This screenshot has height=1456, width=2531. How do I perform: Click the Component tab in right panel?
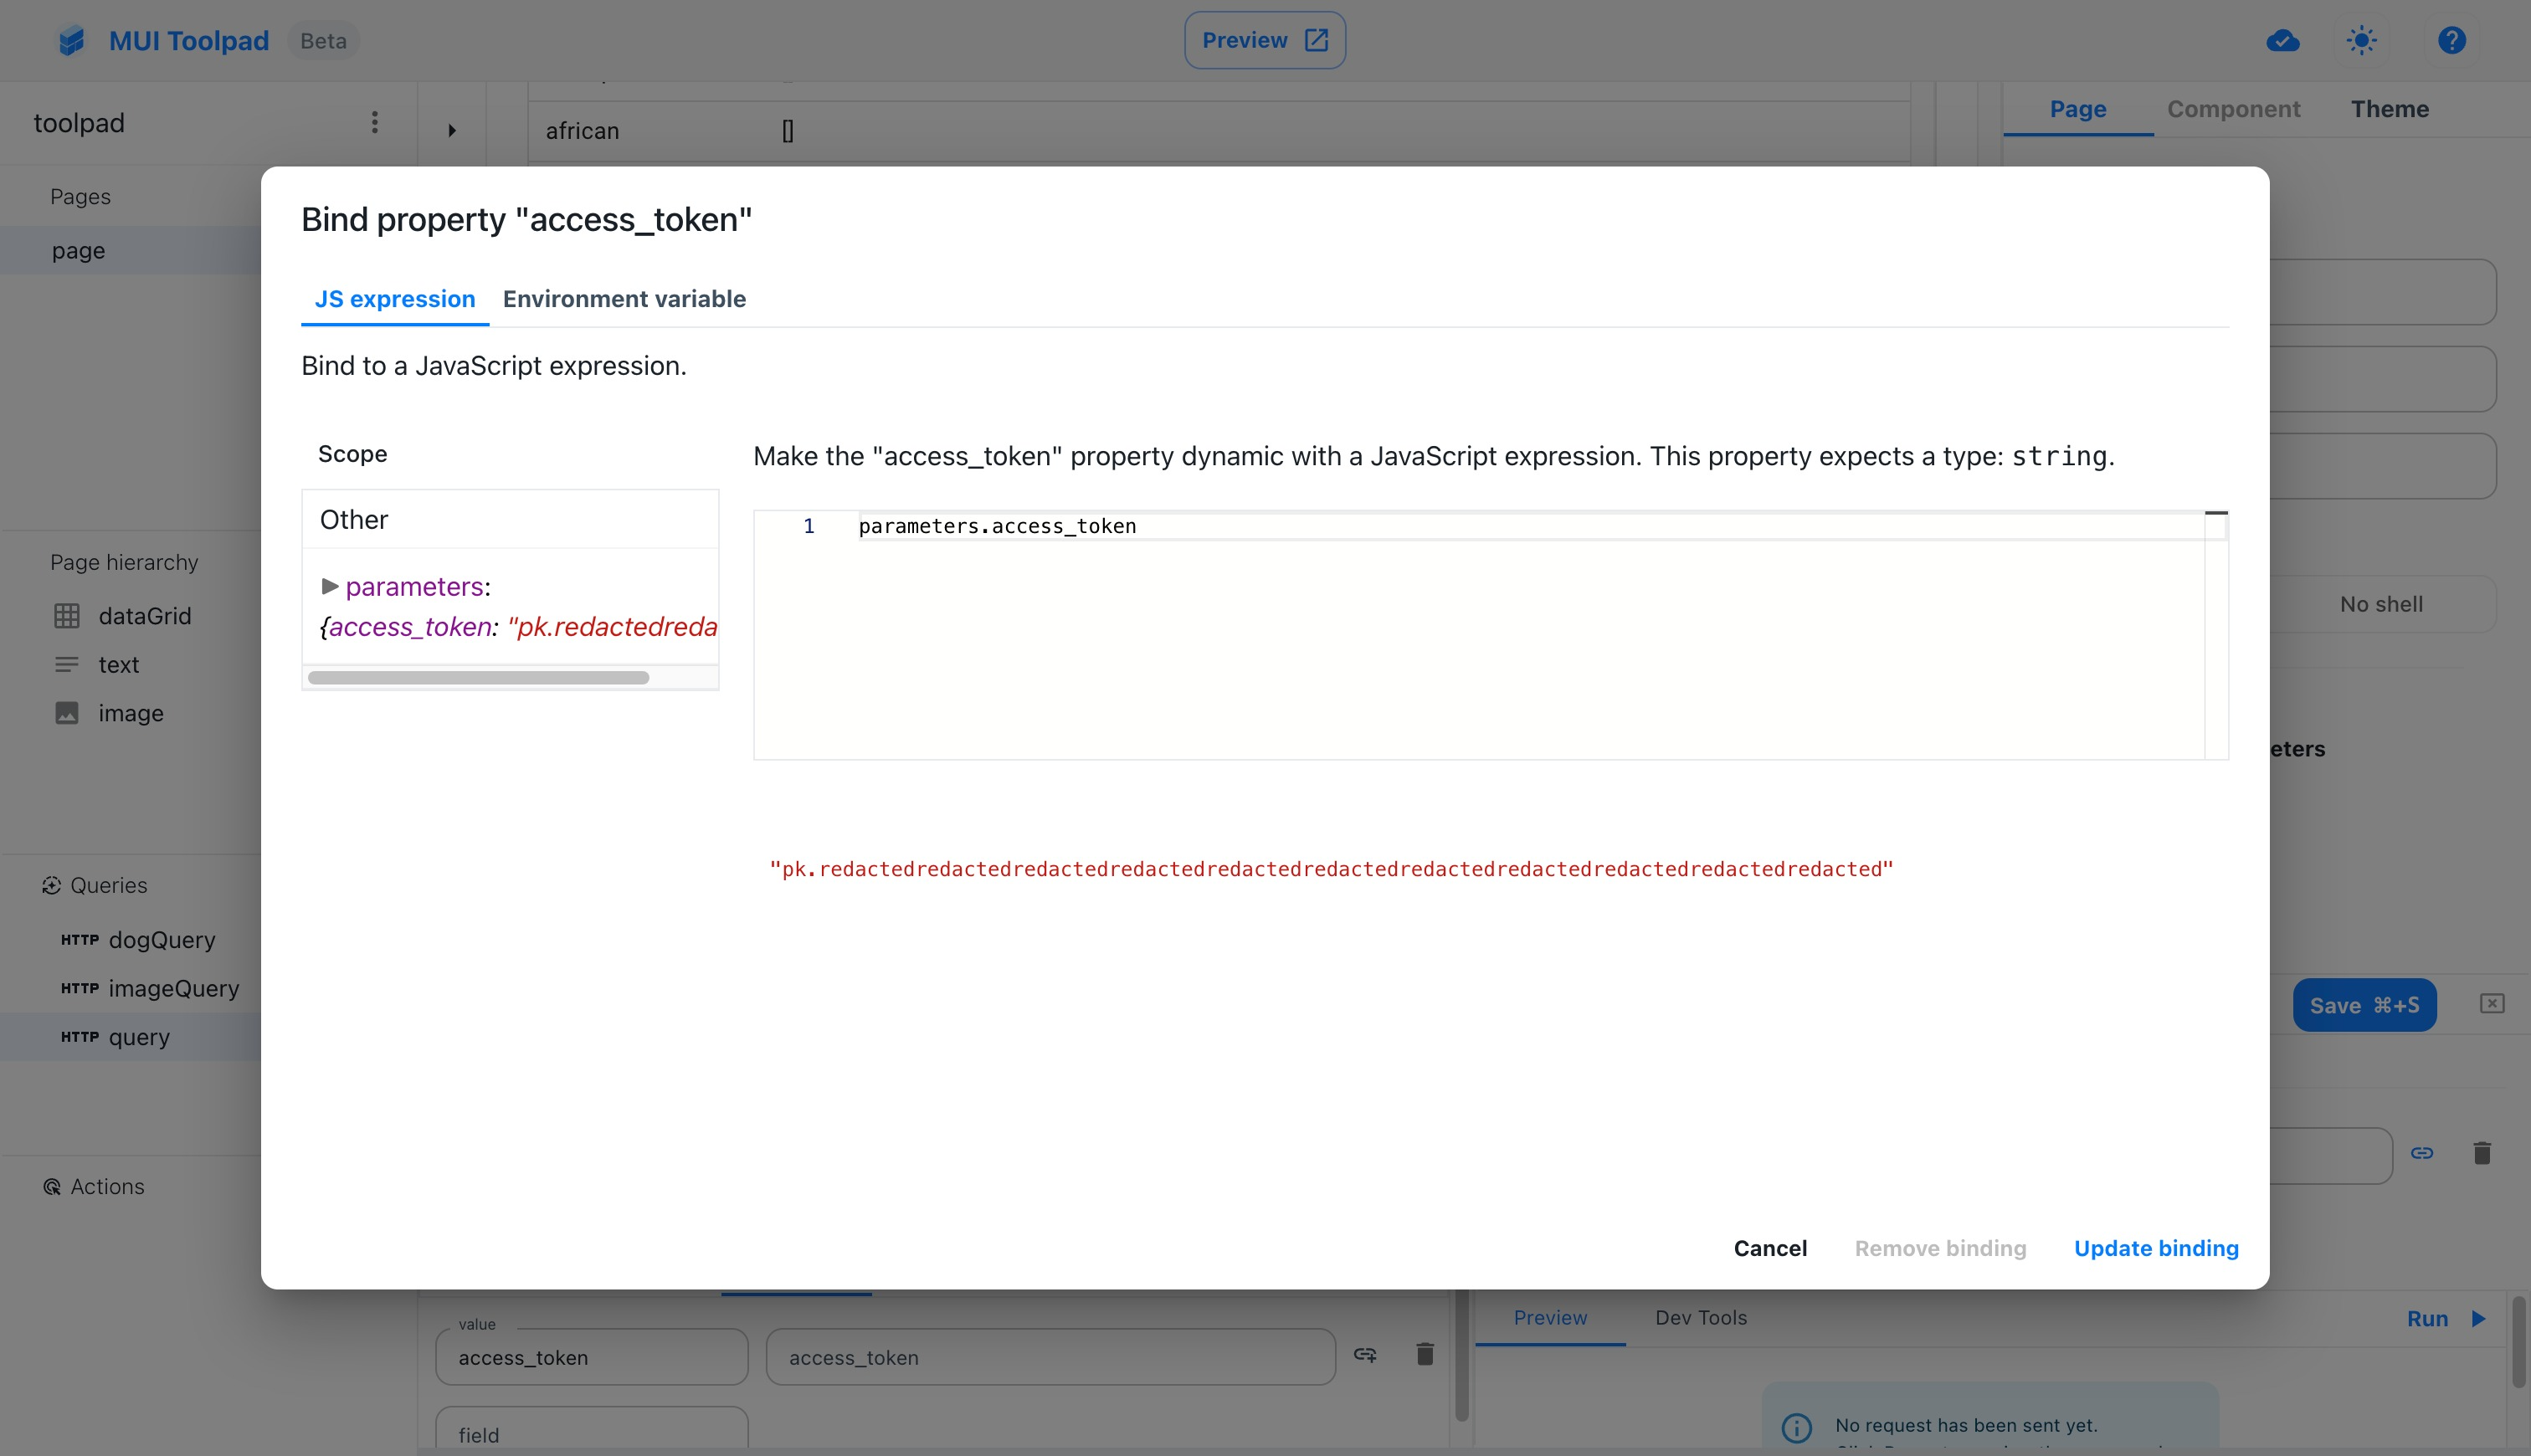click(x=2234, y=108)
